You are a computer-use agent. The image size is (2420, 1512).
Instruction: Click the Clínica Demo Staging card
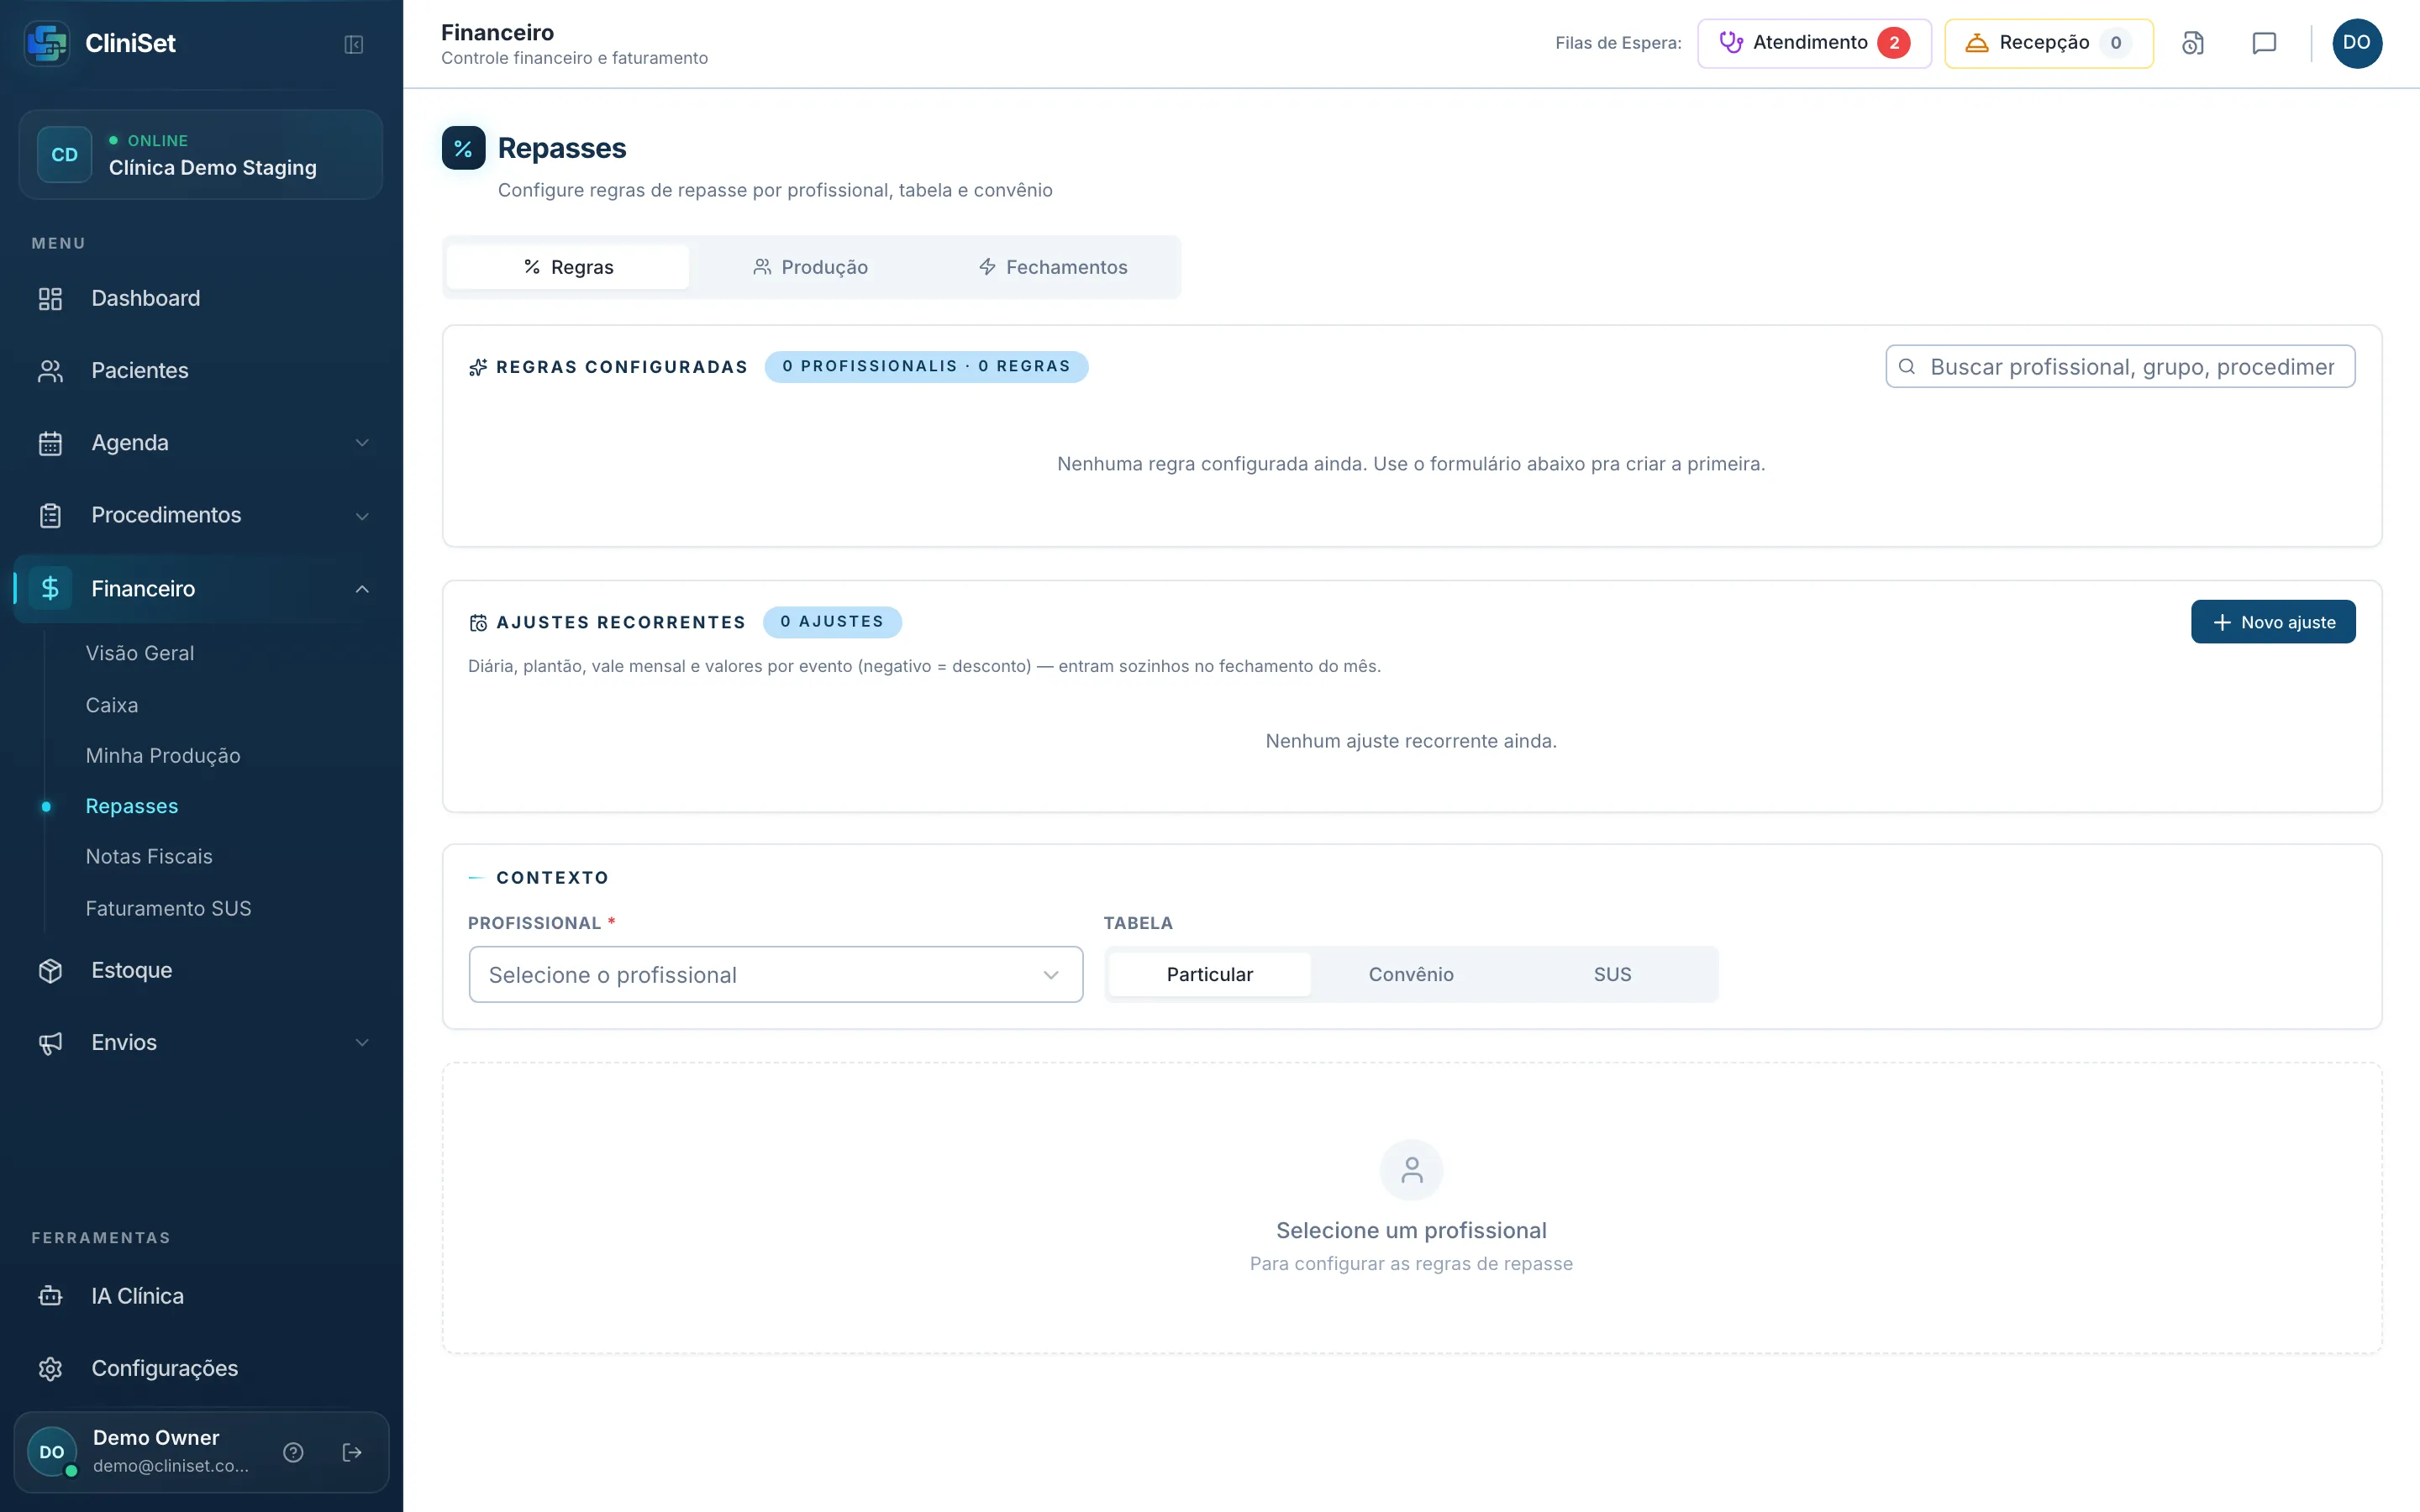point(201,155)
